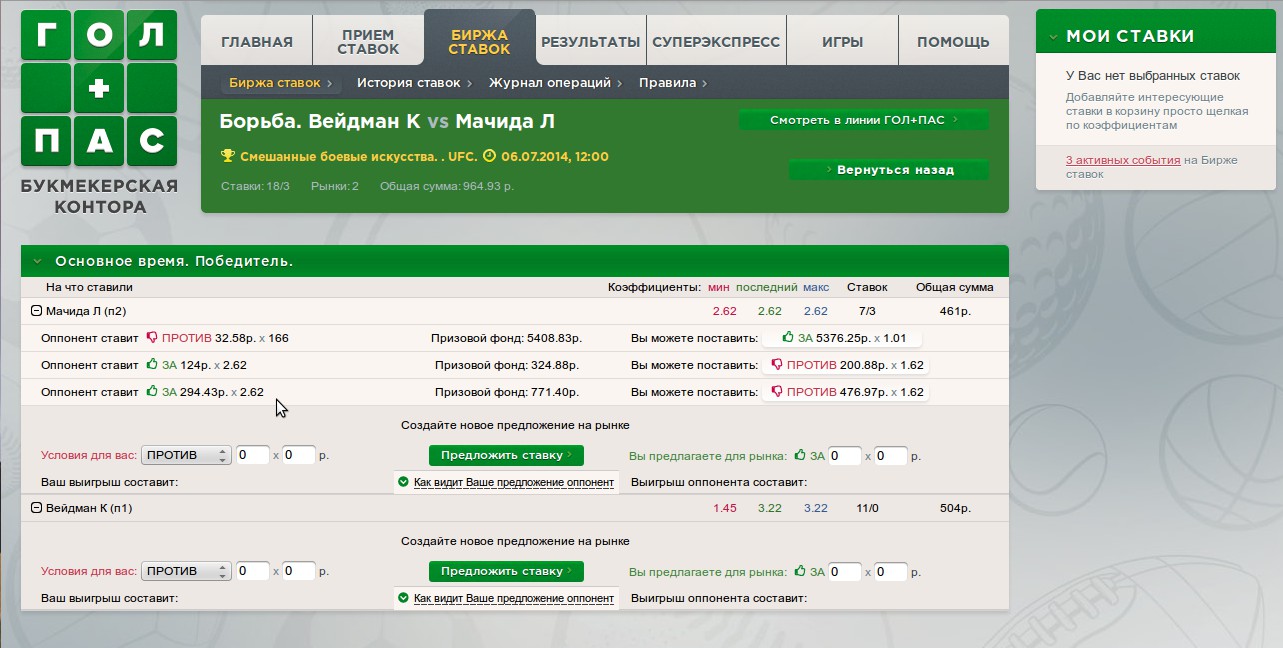Click the 461р. total sum value

pyautogui.click(x=955, y=311)
